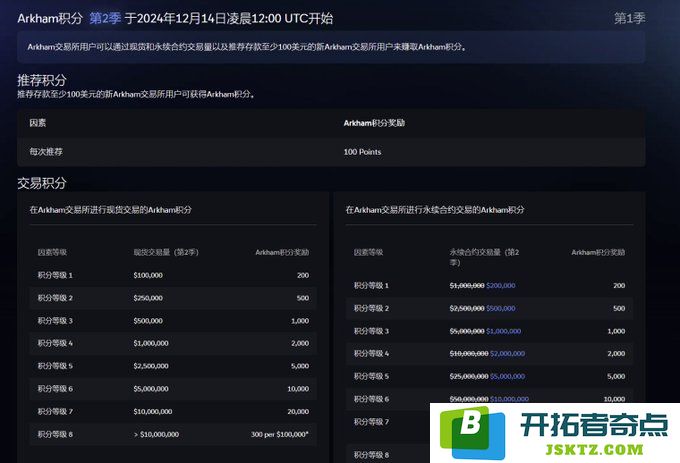Click the blue '$200,000' perpetual volume
This screenshot has width=680, height=463.
click(x=501, y=286)
